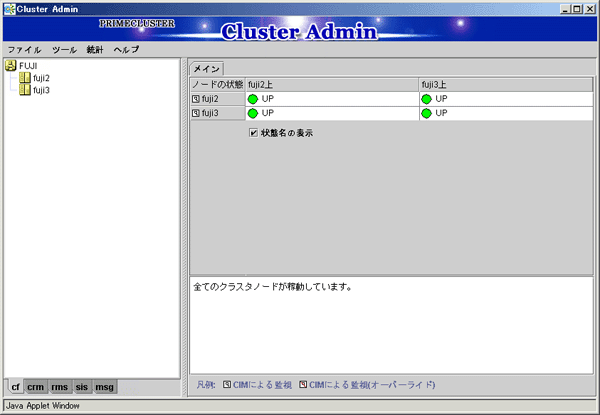Click the fuji2上 column header
Screen dimensions: 600x415
[x=332, y=85]
